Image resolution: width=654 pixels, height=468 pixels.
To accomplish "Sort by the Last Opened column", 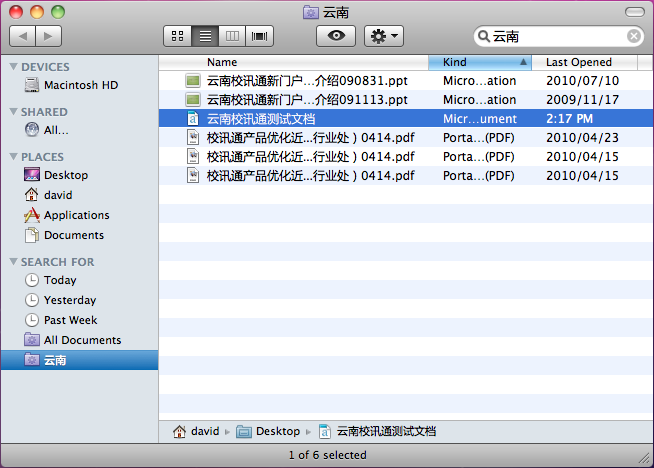I will pos(578,62).
